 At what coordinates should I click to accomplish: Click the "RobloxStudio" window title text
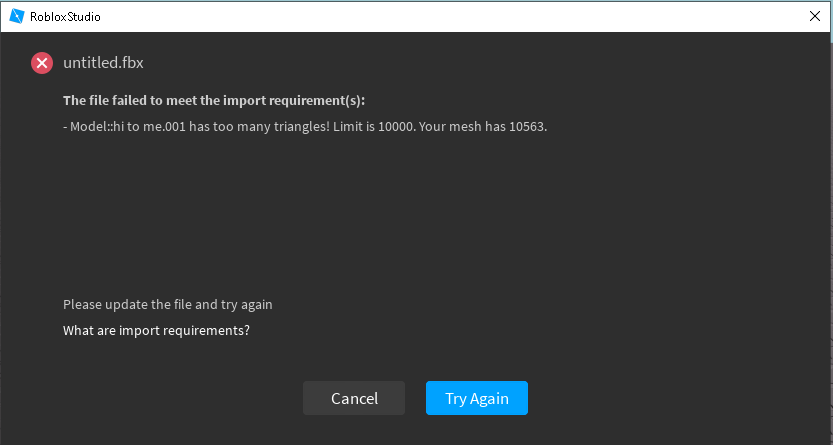tap(65, 17)
